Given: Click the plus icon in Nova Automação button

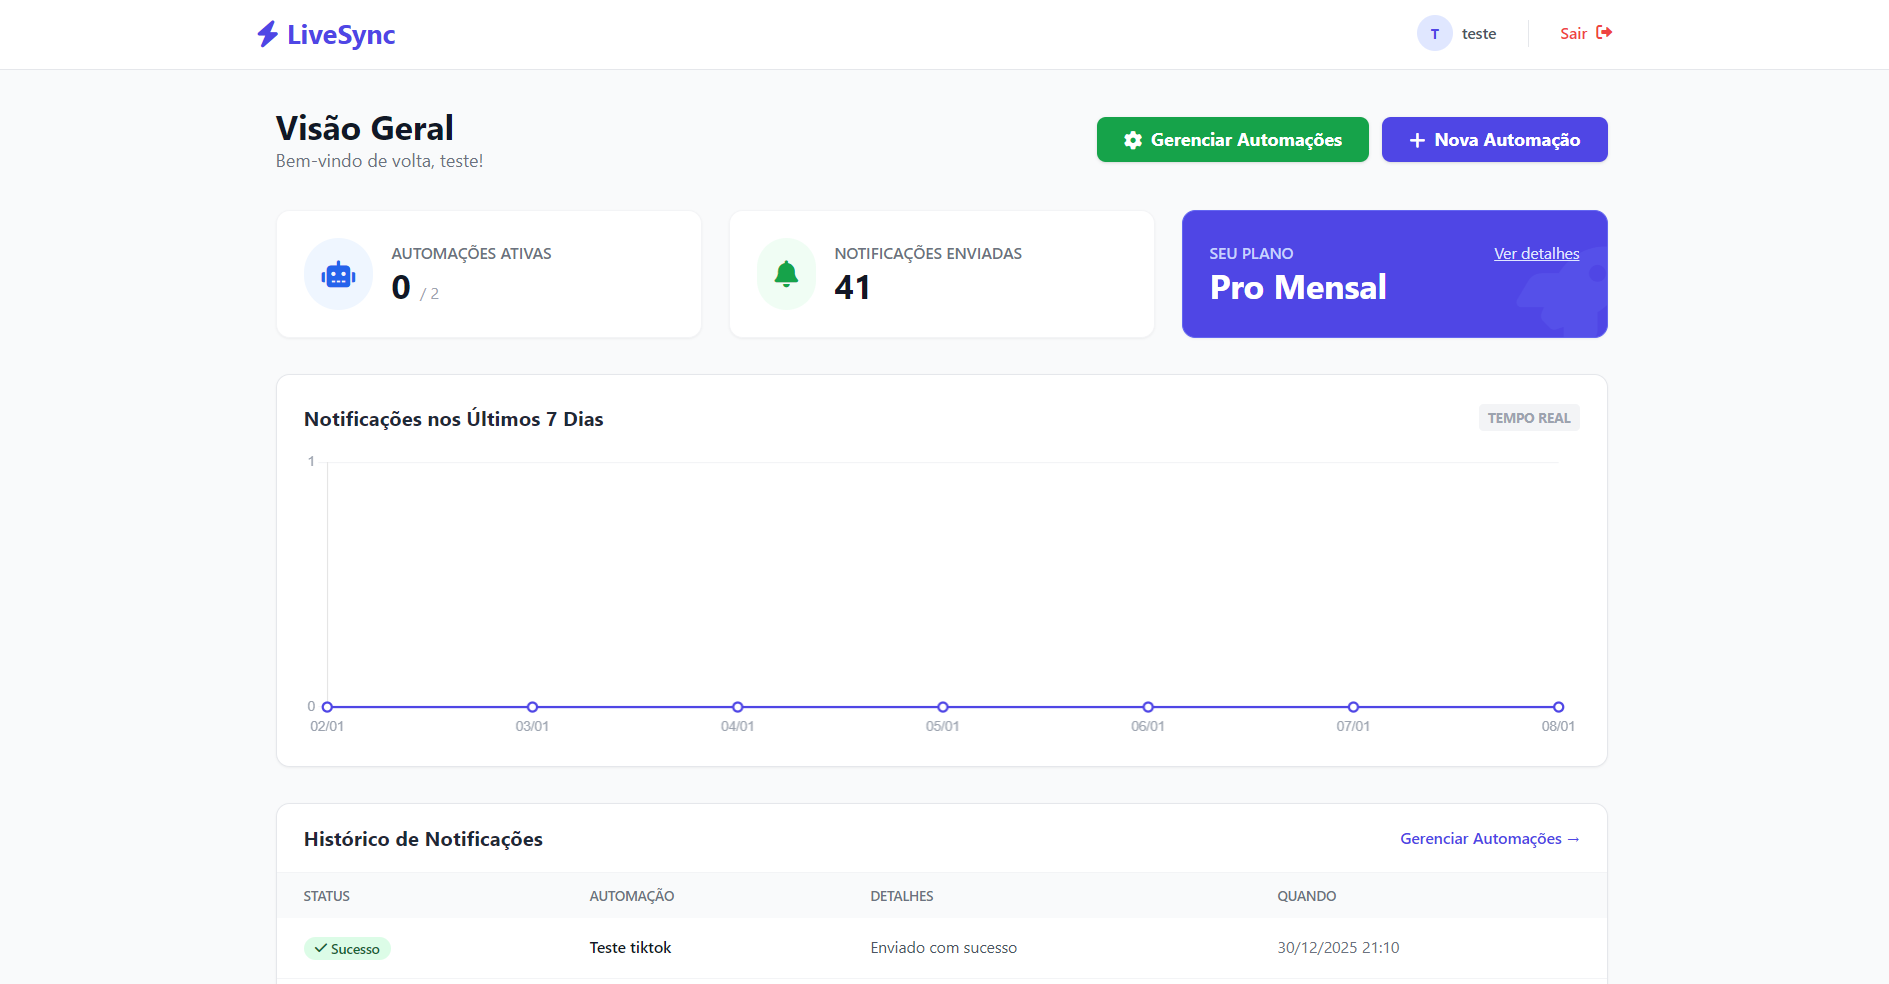Looking at the screenshot, I should click(x=1416, y=140).
